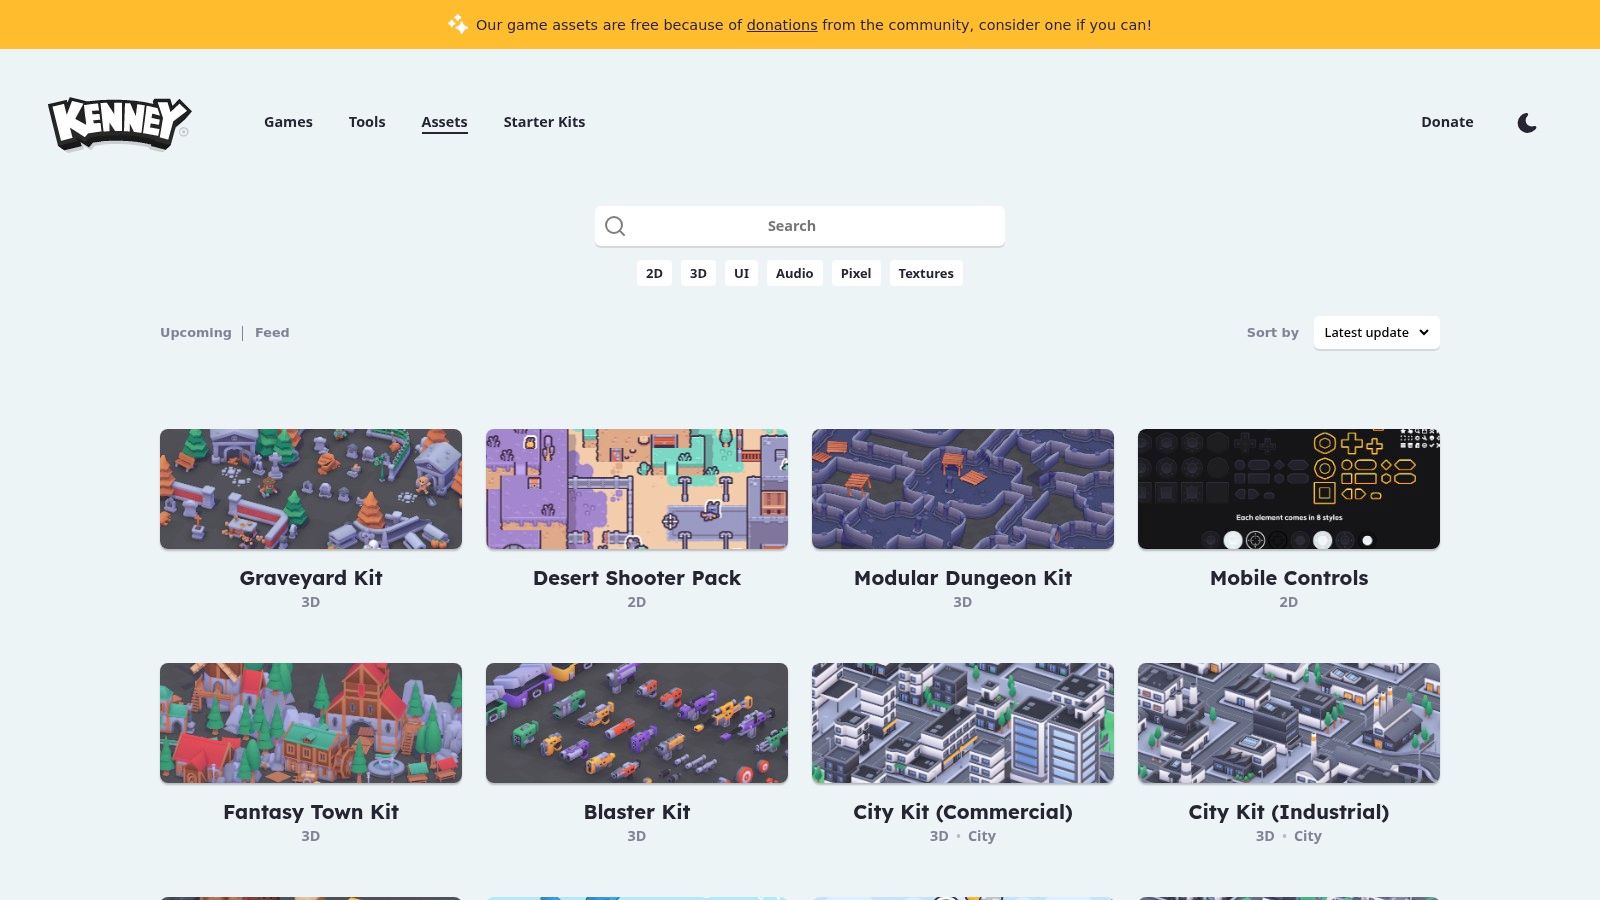
Task: Click the Donate link
Action: [1447, 122]
